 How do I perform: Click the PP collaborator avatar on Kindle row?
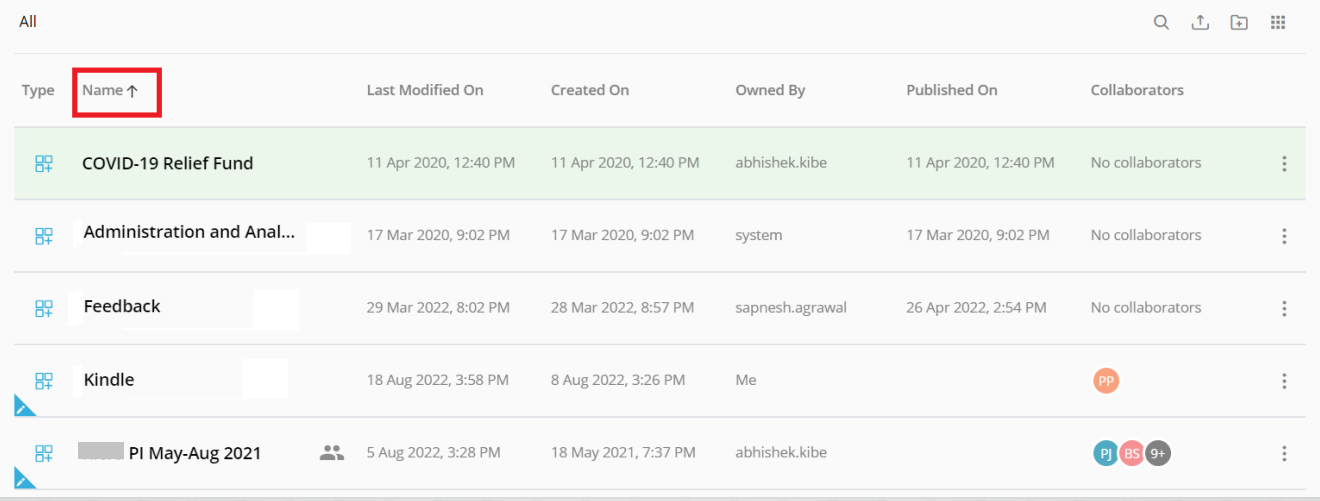(x=1105, y=381)
